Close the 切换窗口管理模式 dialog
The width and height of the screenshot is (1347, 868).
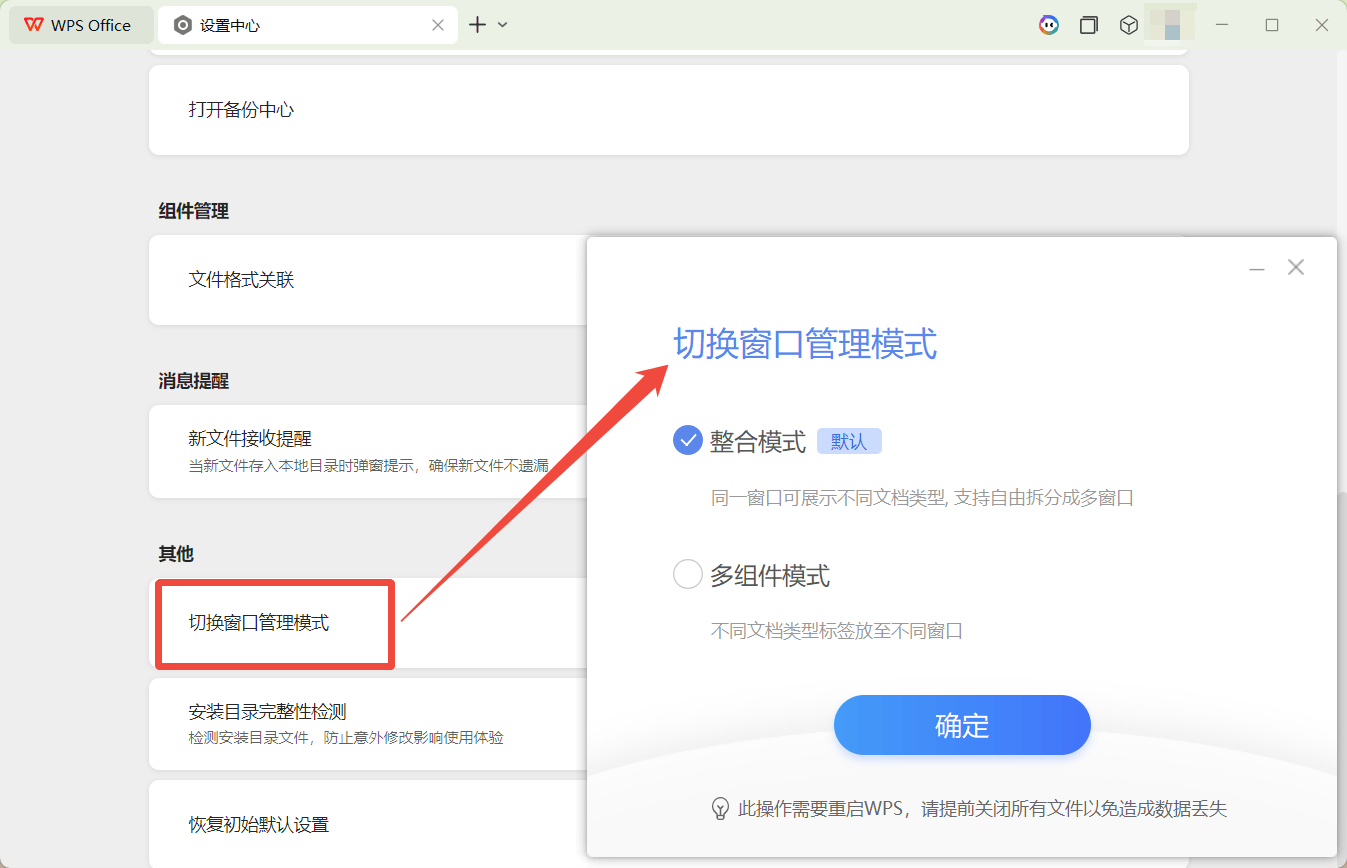[x=1296, y=267]
